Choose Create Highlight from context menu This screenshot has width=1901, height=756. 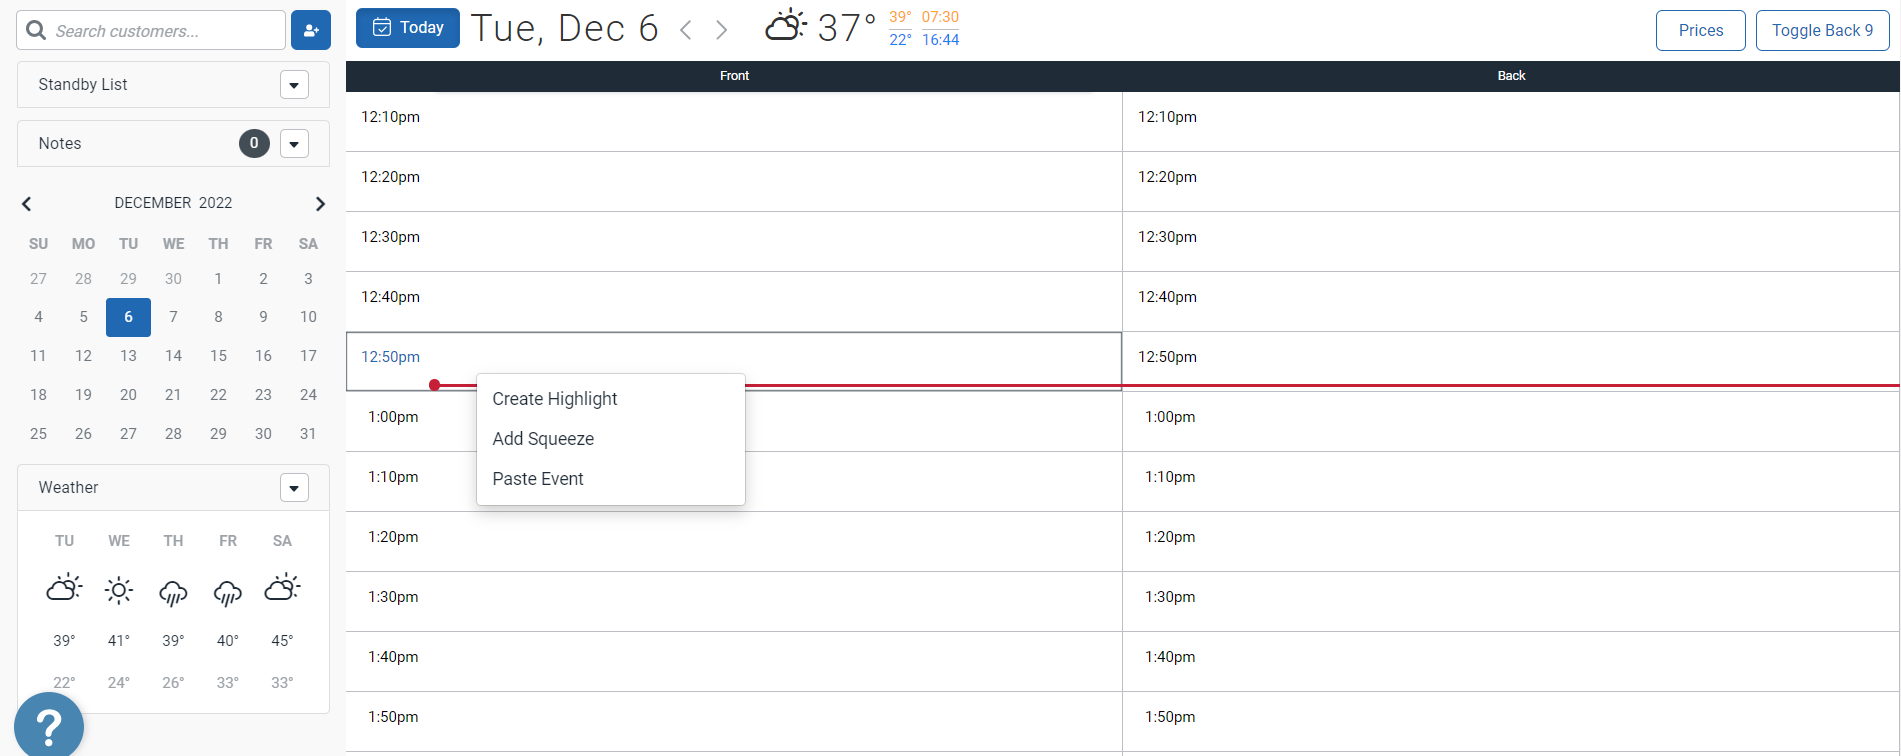[611, 399]
